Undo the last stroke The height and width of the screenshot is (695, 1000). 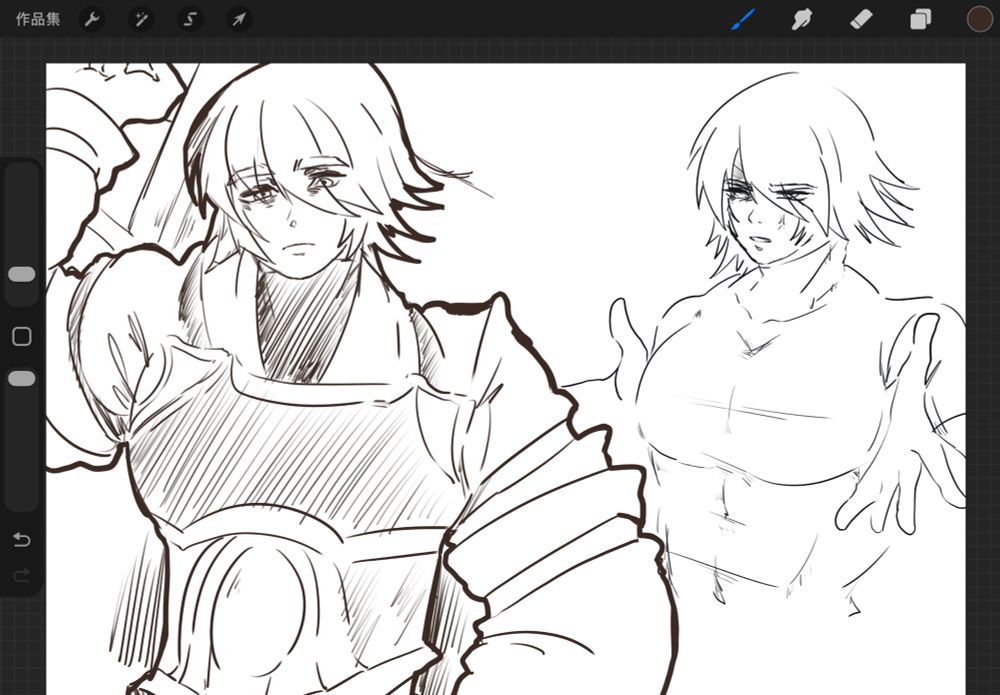[x=22, y=539]
